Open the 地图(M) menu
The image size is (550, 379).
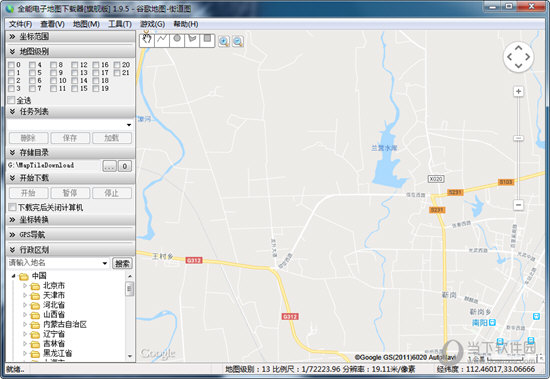click(x=86, y=24)
